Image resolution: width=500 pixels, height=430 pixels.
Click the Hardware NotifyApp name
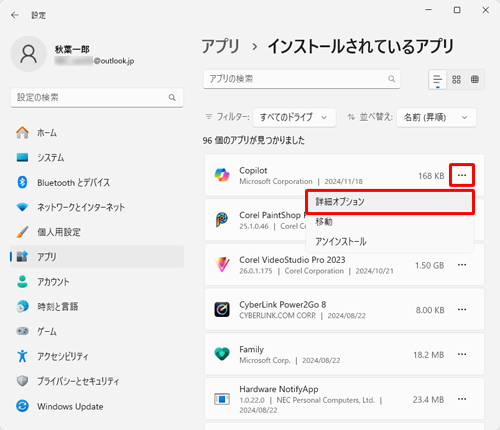(x=279, y=389)
